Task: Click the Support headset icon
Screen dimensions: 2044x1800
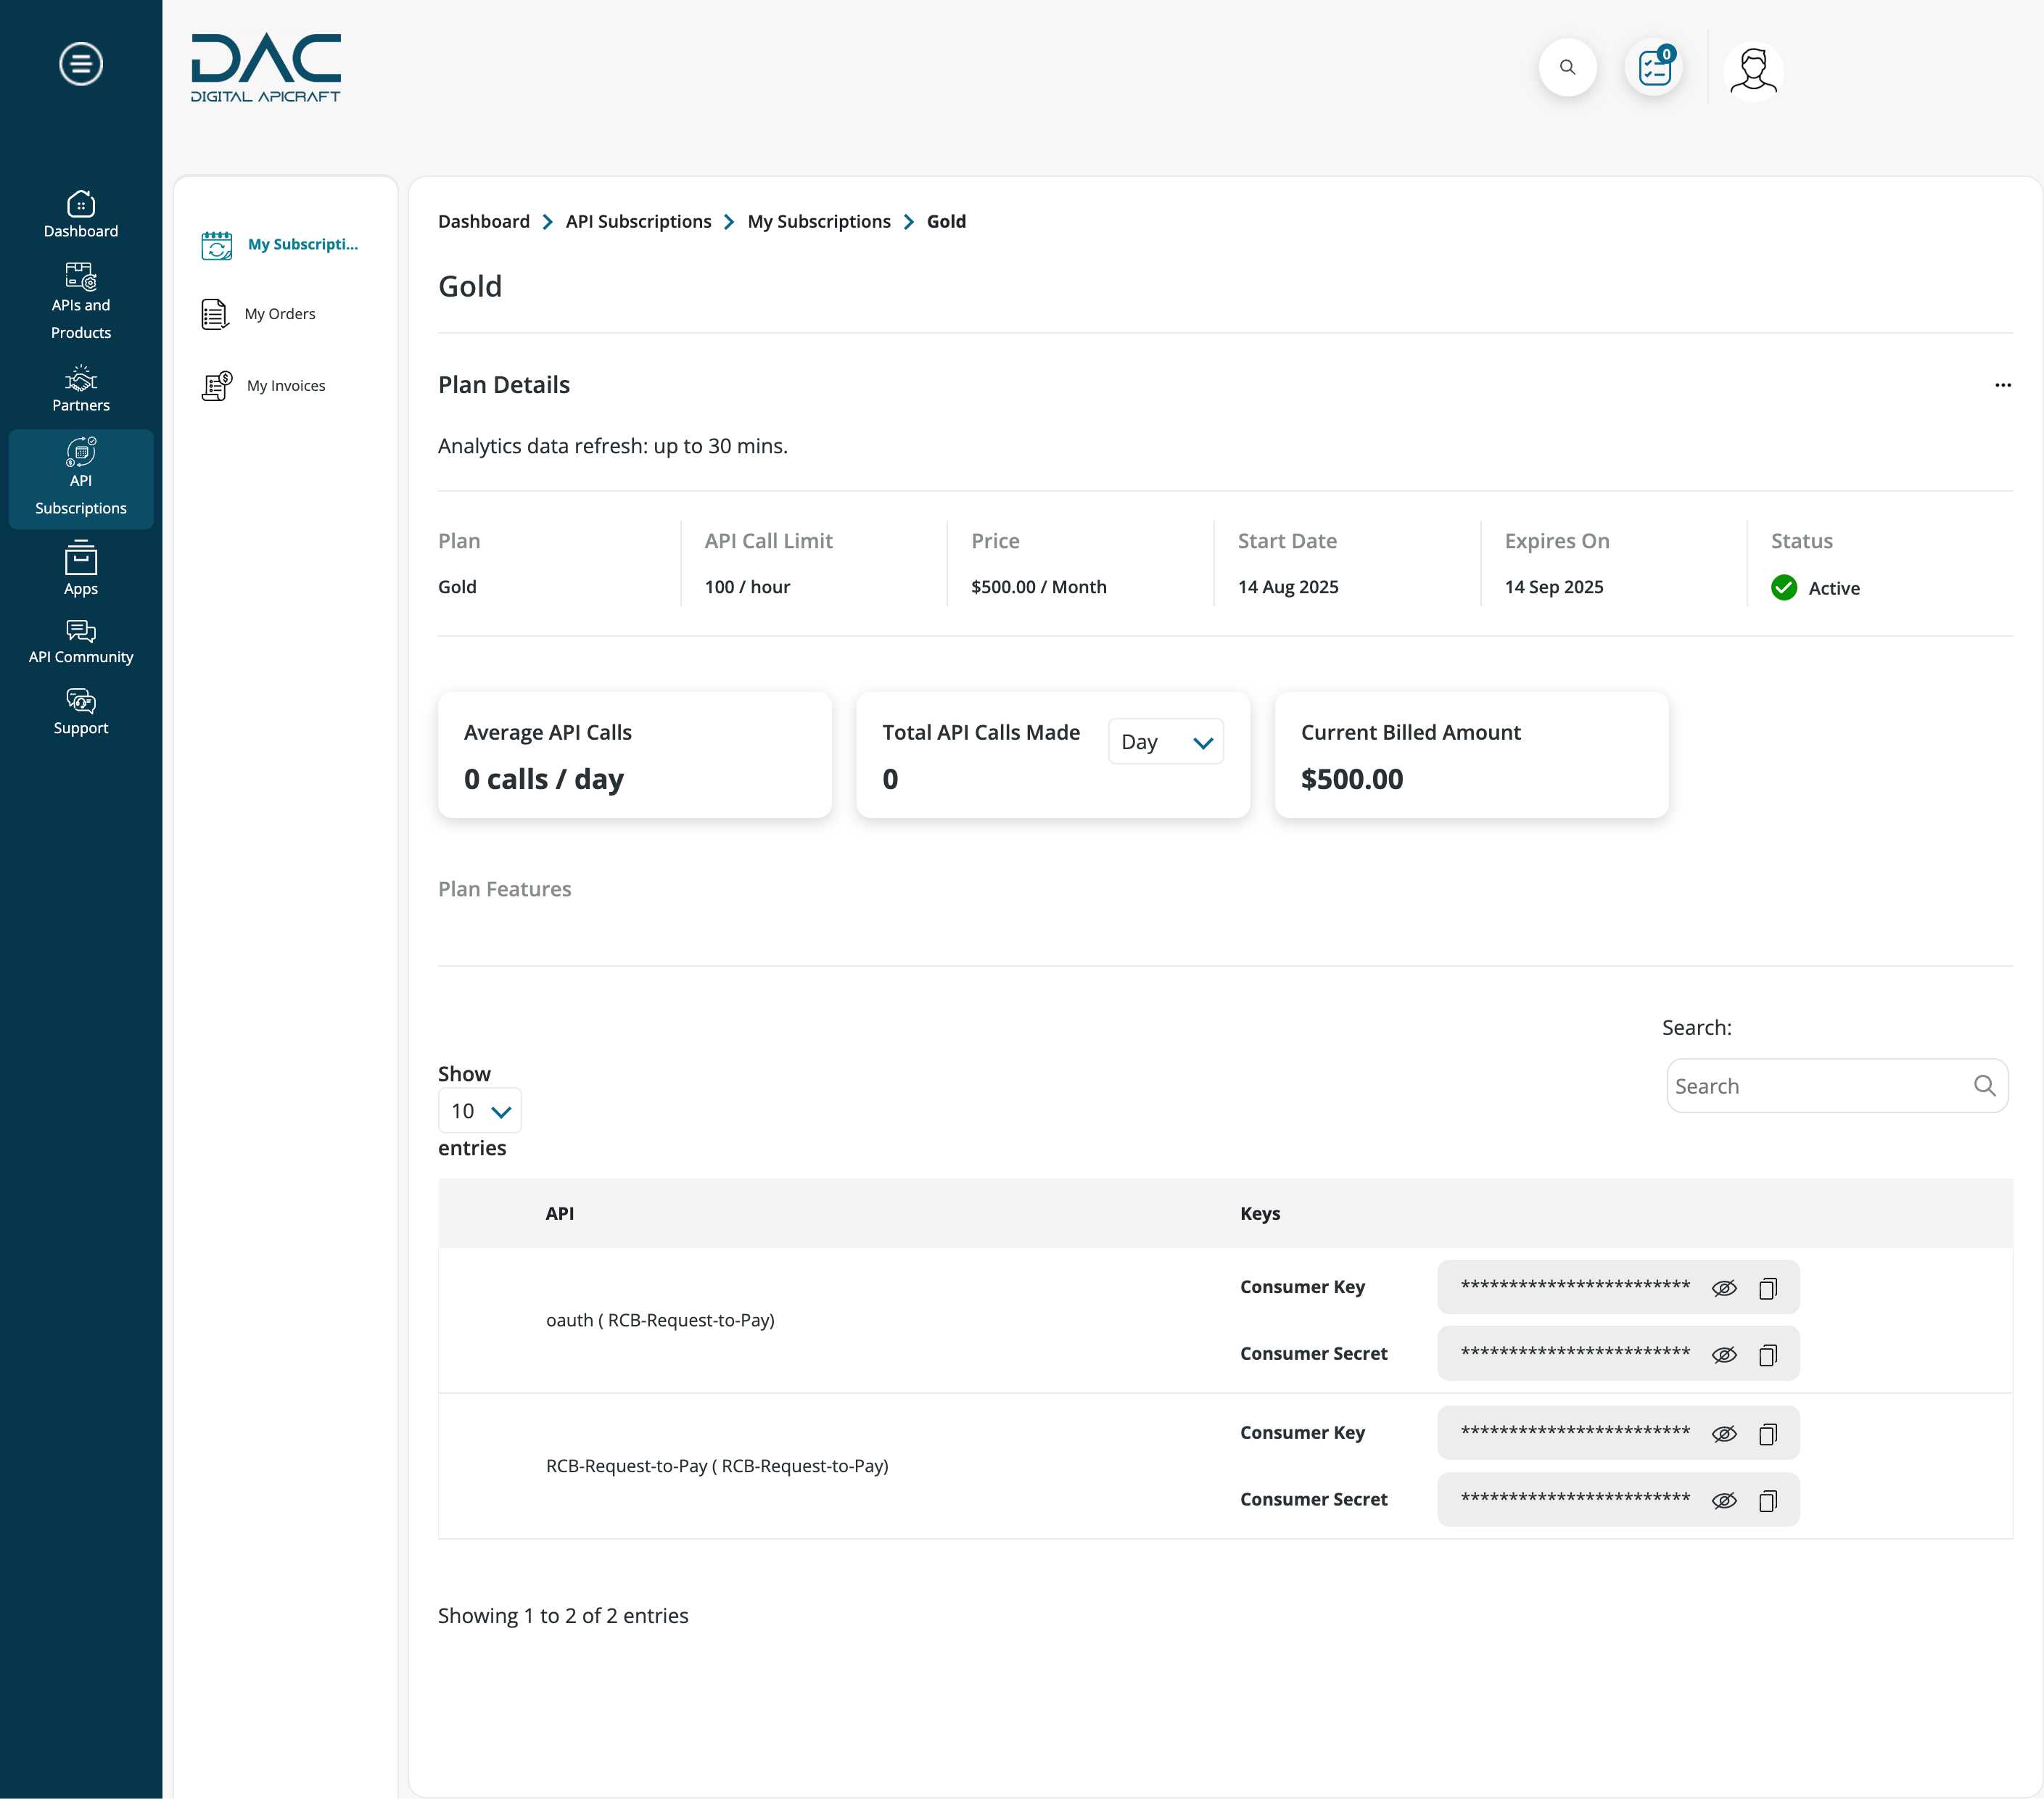Action: coord(81,700)
